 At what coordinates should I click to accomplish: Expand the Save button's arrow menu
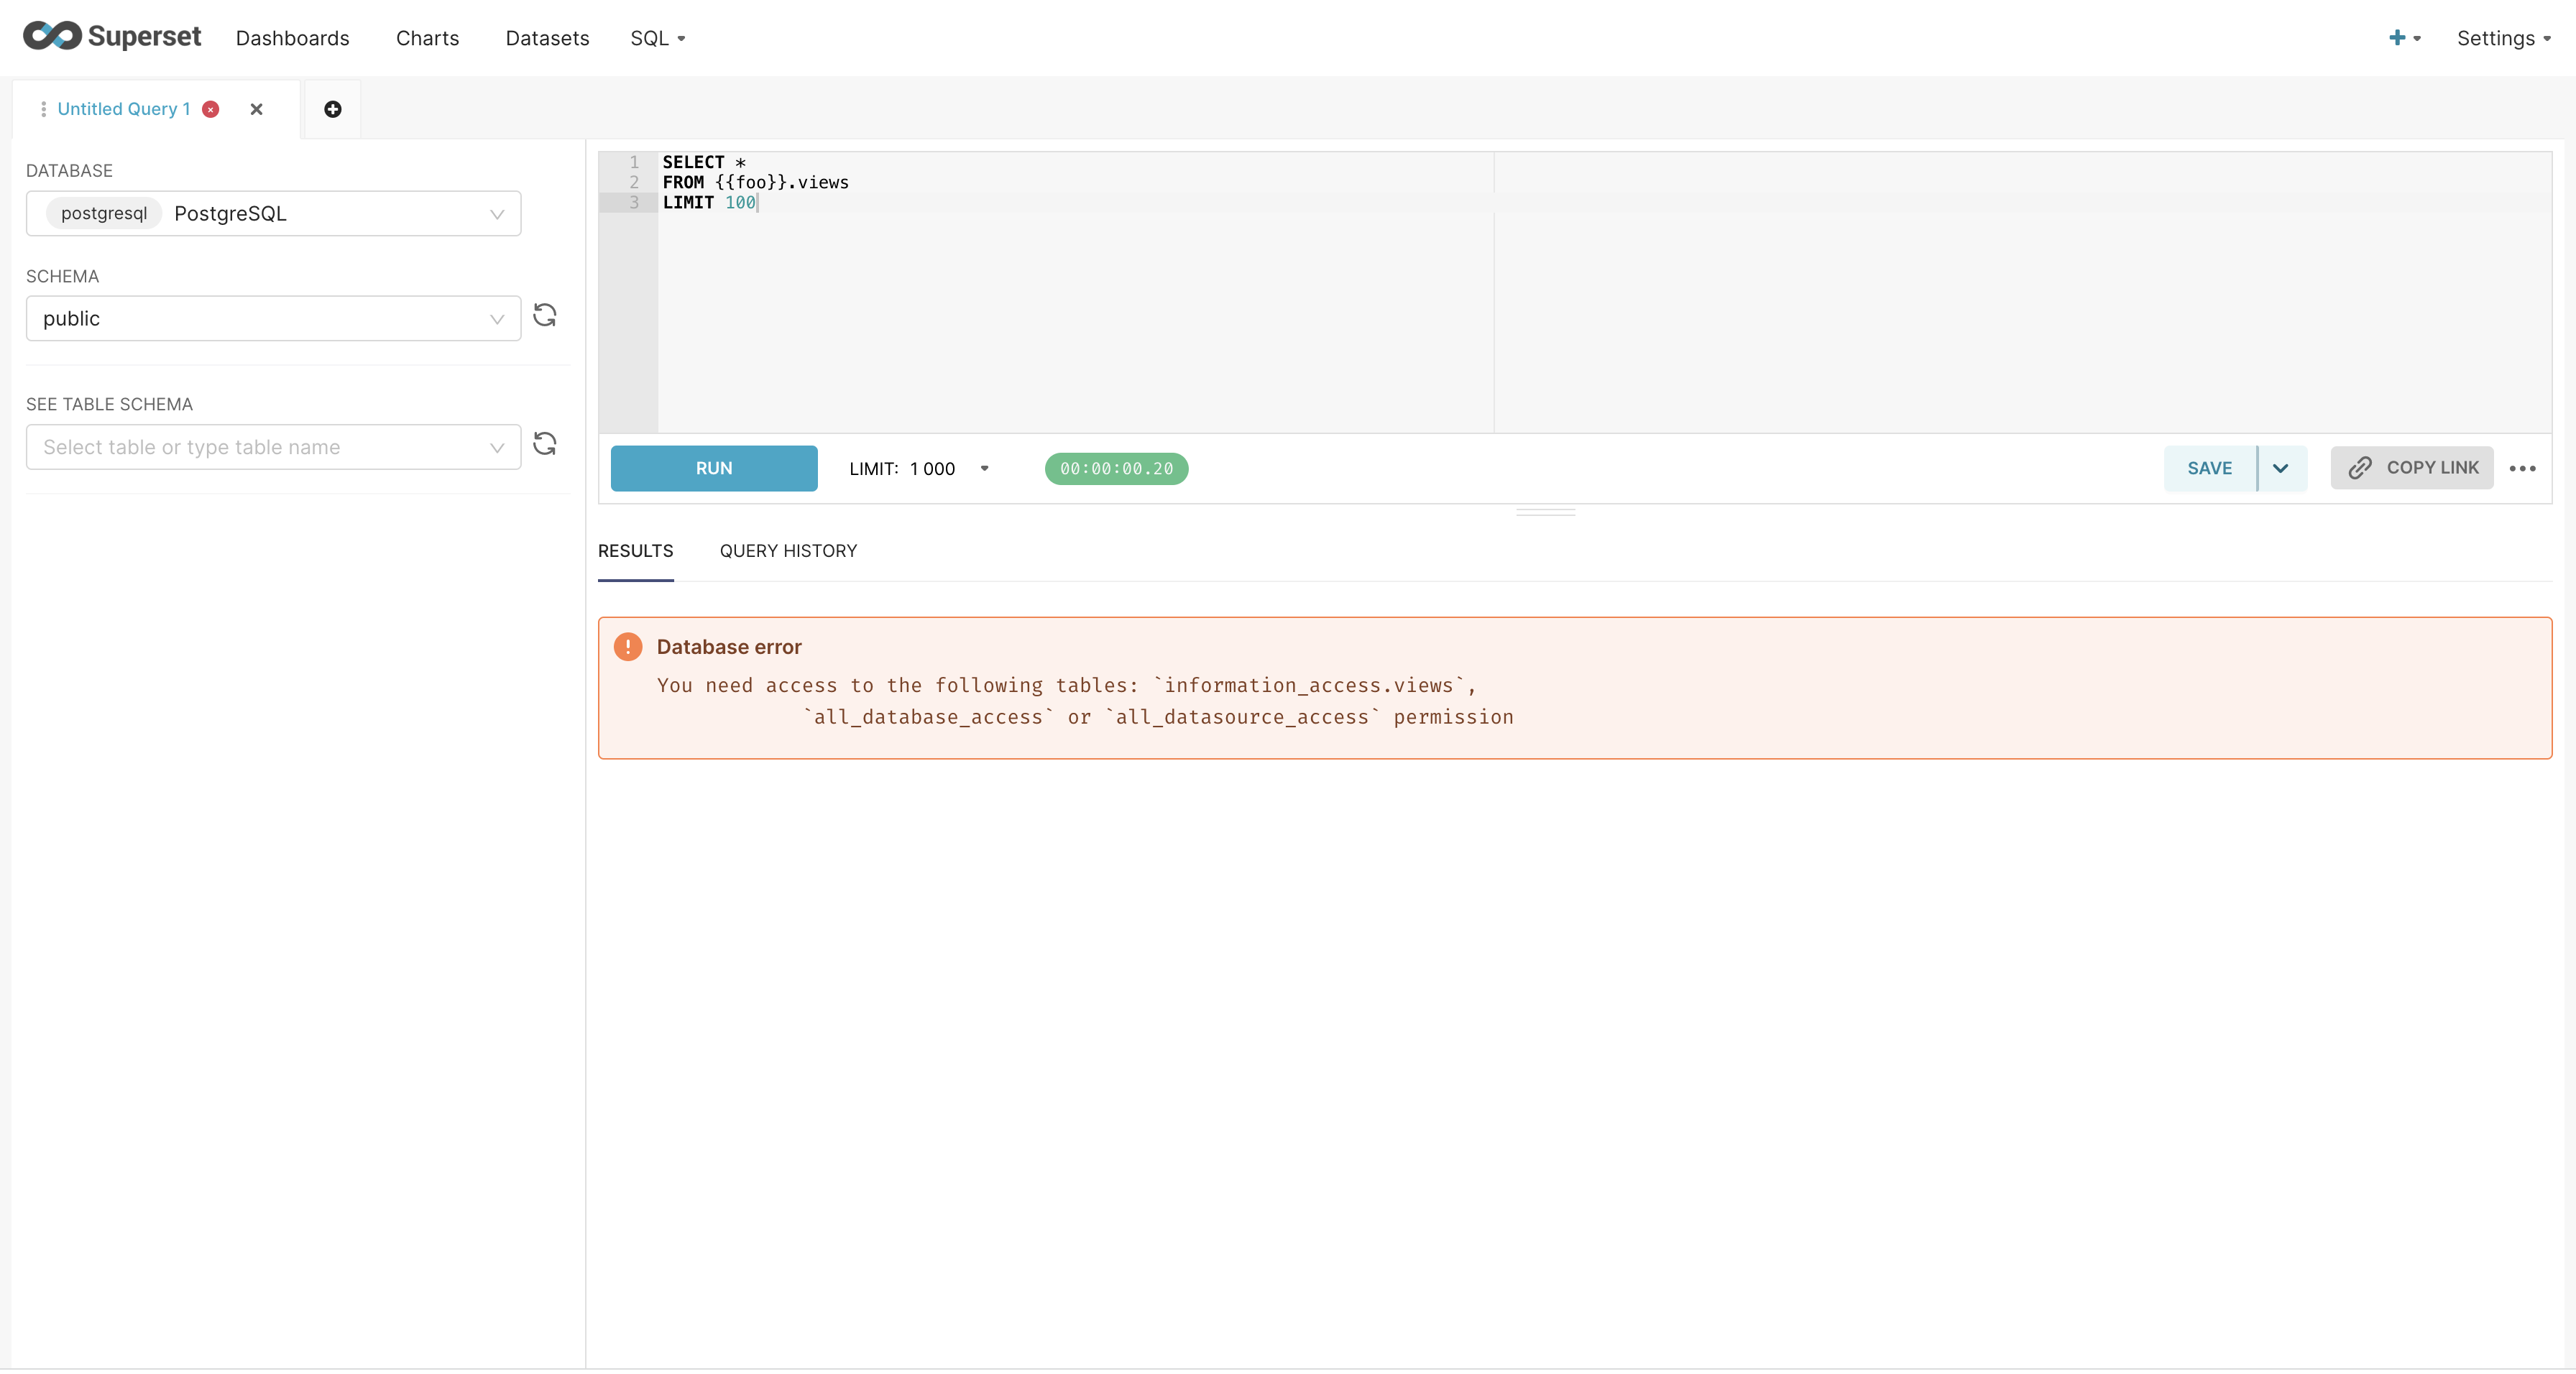coord(2281,468)
